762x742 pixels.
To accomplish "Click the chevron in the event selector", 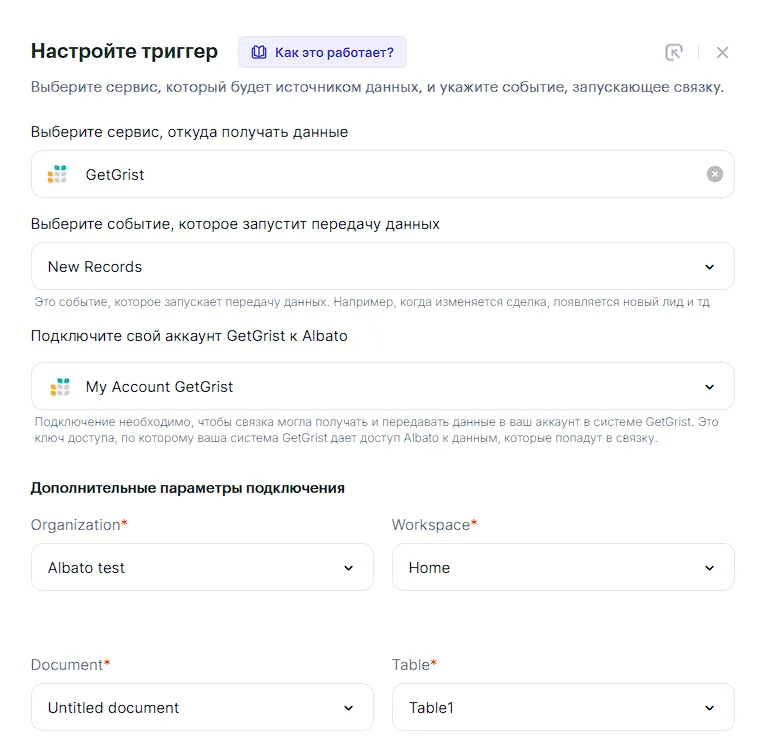I will (x=709, y=267).
